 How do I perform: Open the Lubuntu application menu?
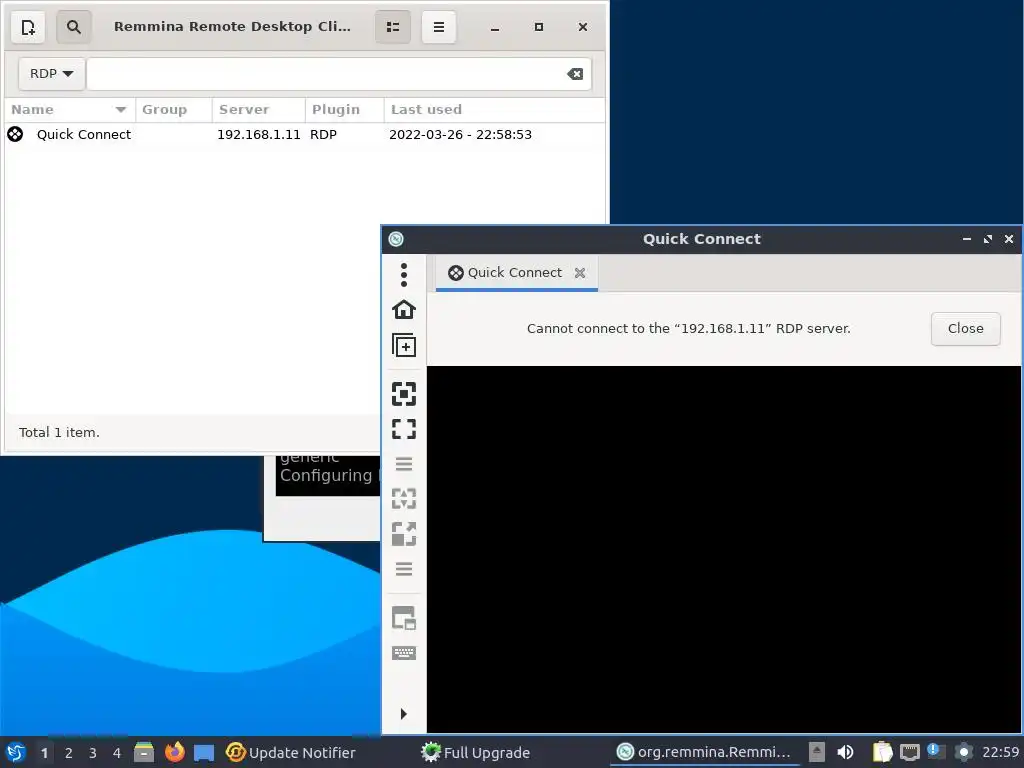point(16,752)
